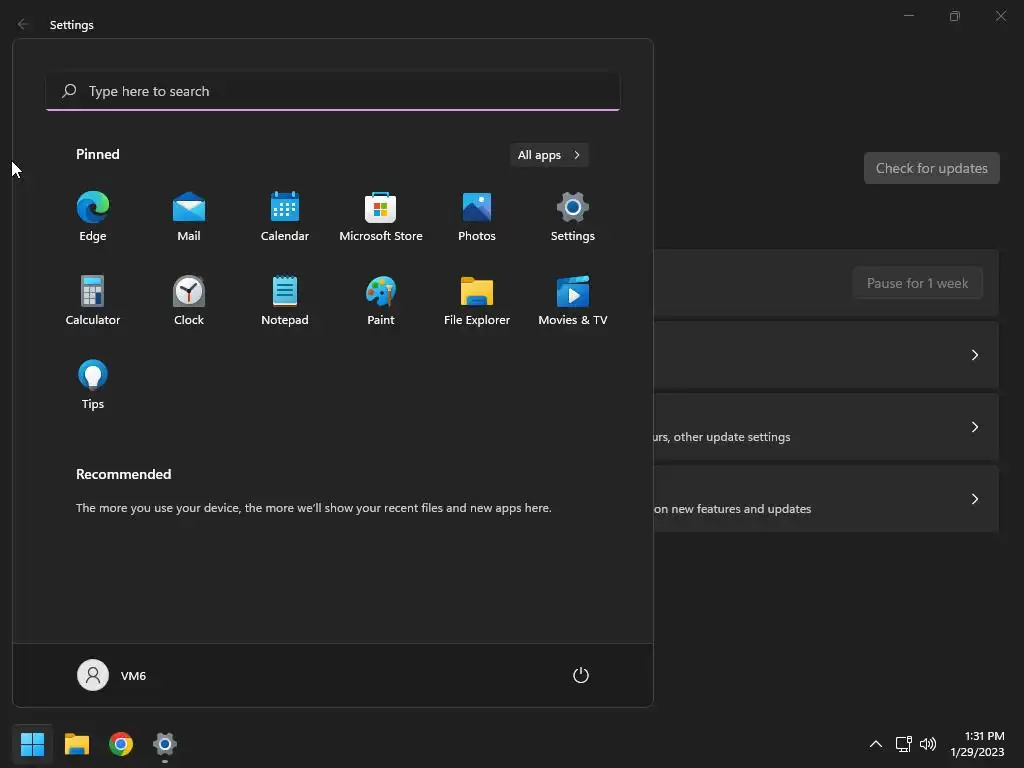
Task: Open the other update settings row chevron
Action: [x=974, y=426]
